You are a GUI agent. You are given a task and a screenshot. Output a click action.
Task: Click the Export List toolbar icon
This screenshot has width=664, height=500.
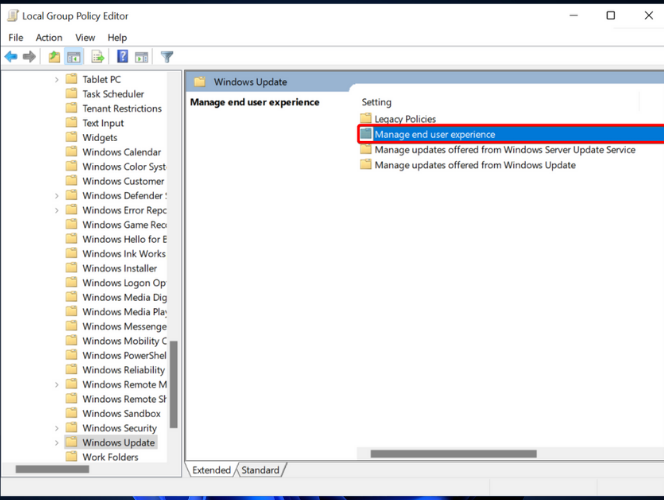(98, 57)
